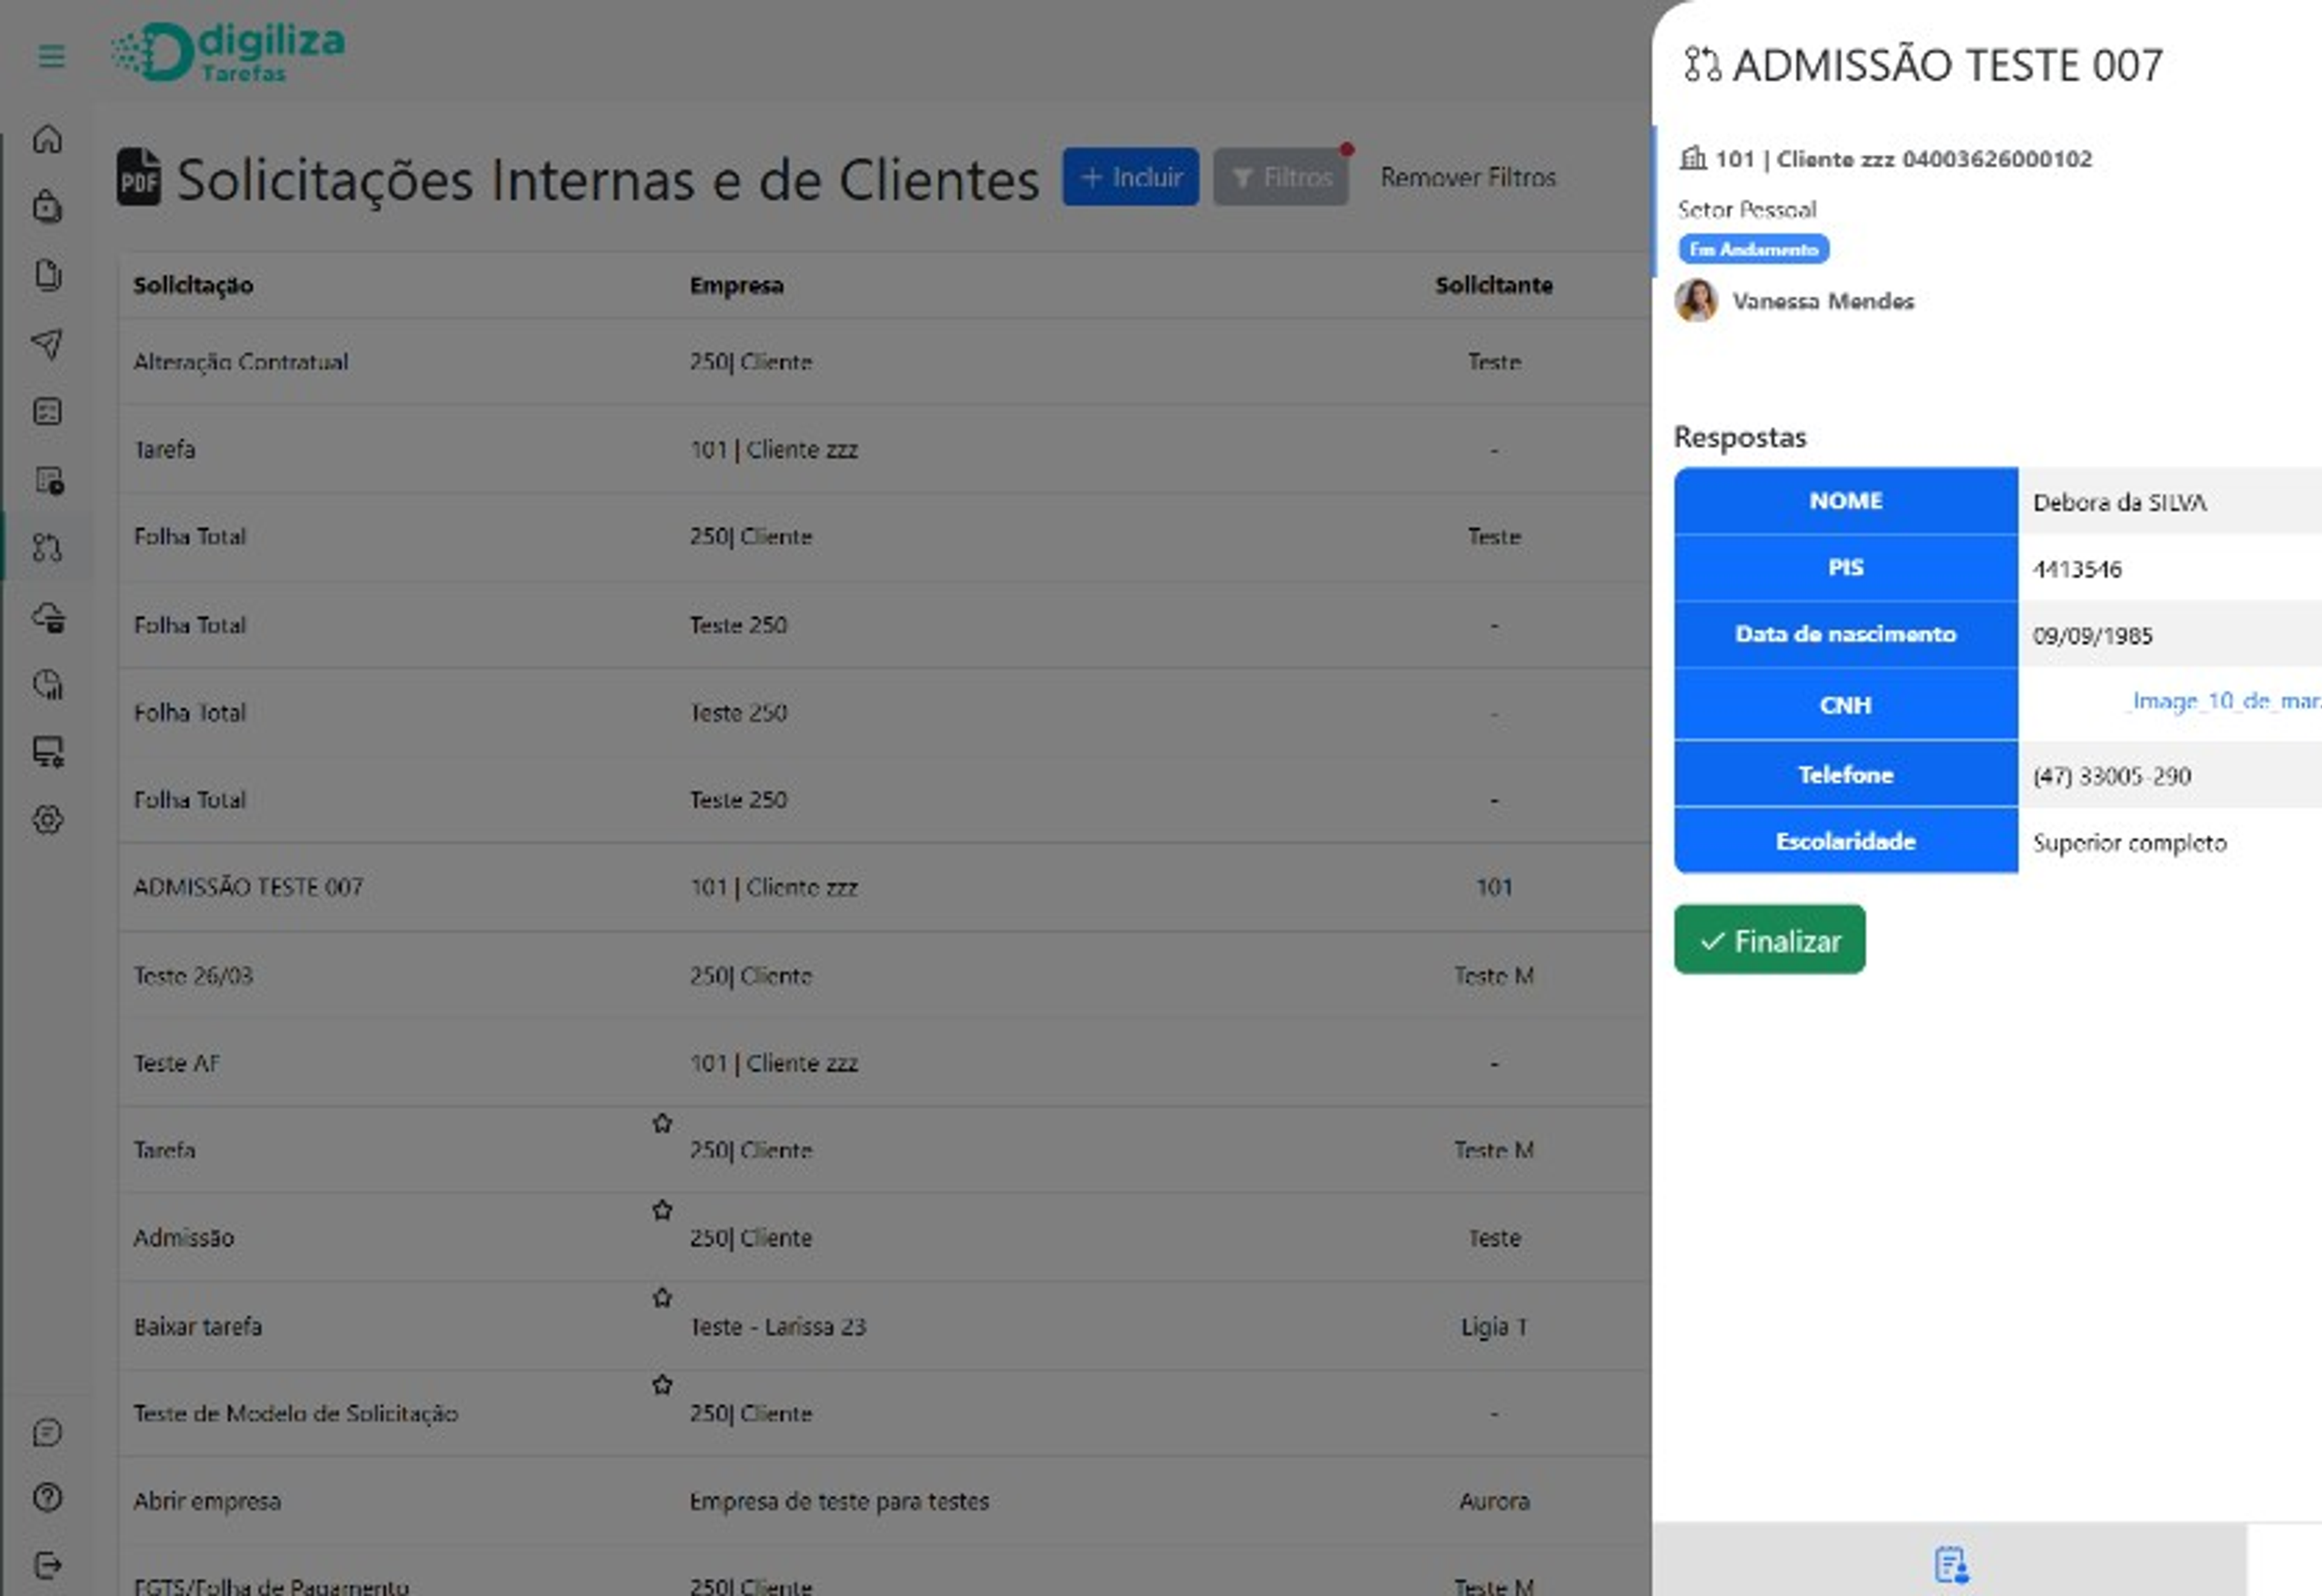Click the Empresa column header
Screen dimensions: 2322x1596
click(x=736, y=285)
